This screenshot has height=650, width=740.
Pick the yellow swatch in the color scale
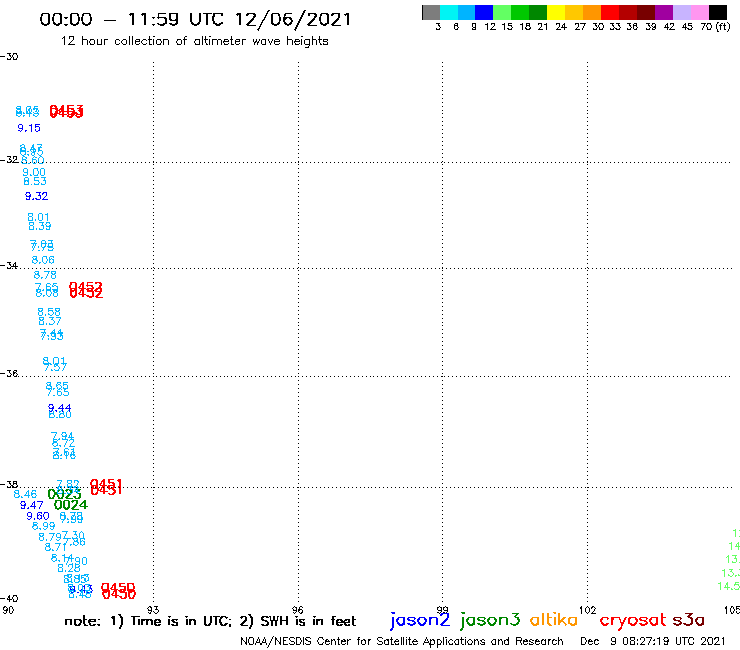point(556,12)
